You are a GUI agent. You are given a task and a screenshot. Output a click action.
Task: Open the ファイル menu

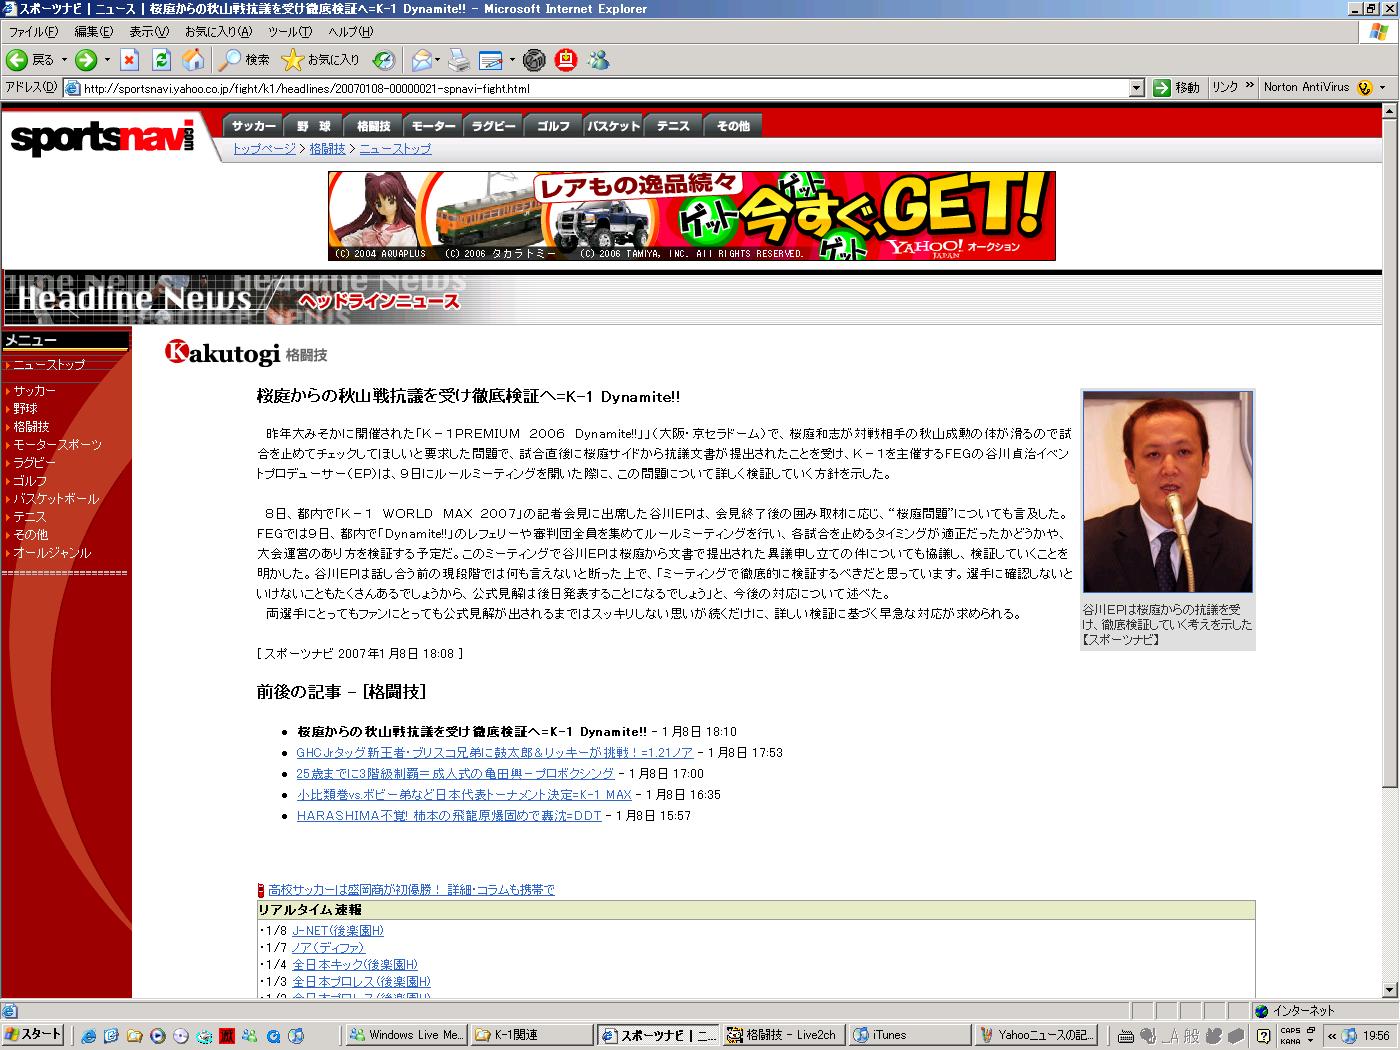[x=33, y=32]
